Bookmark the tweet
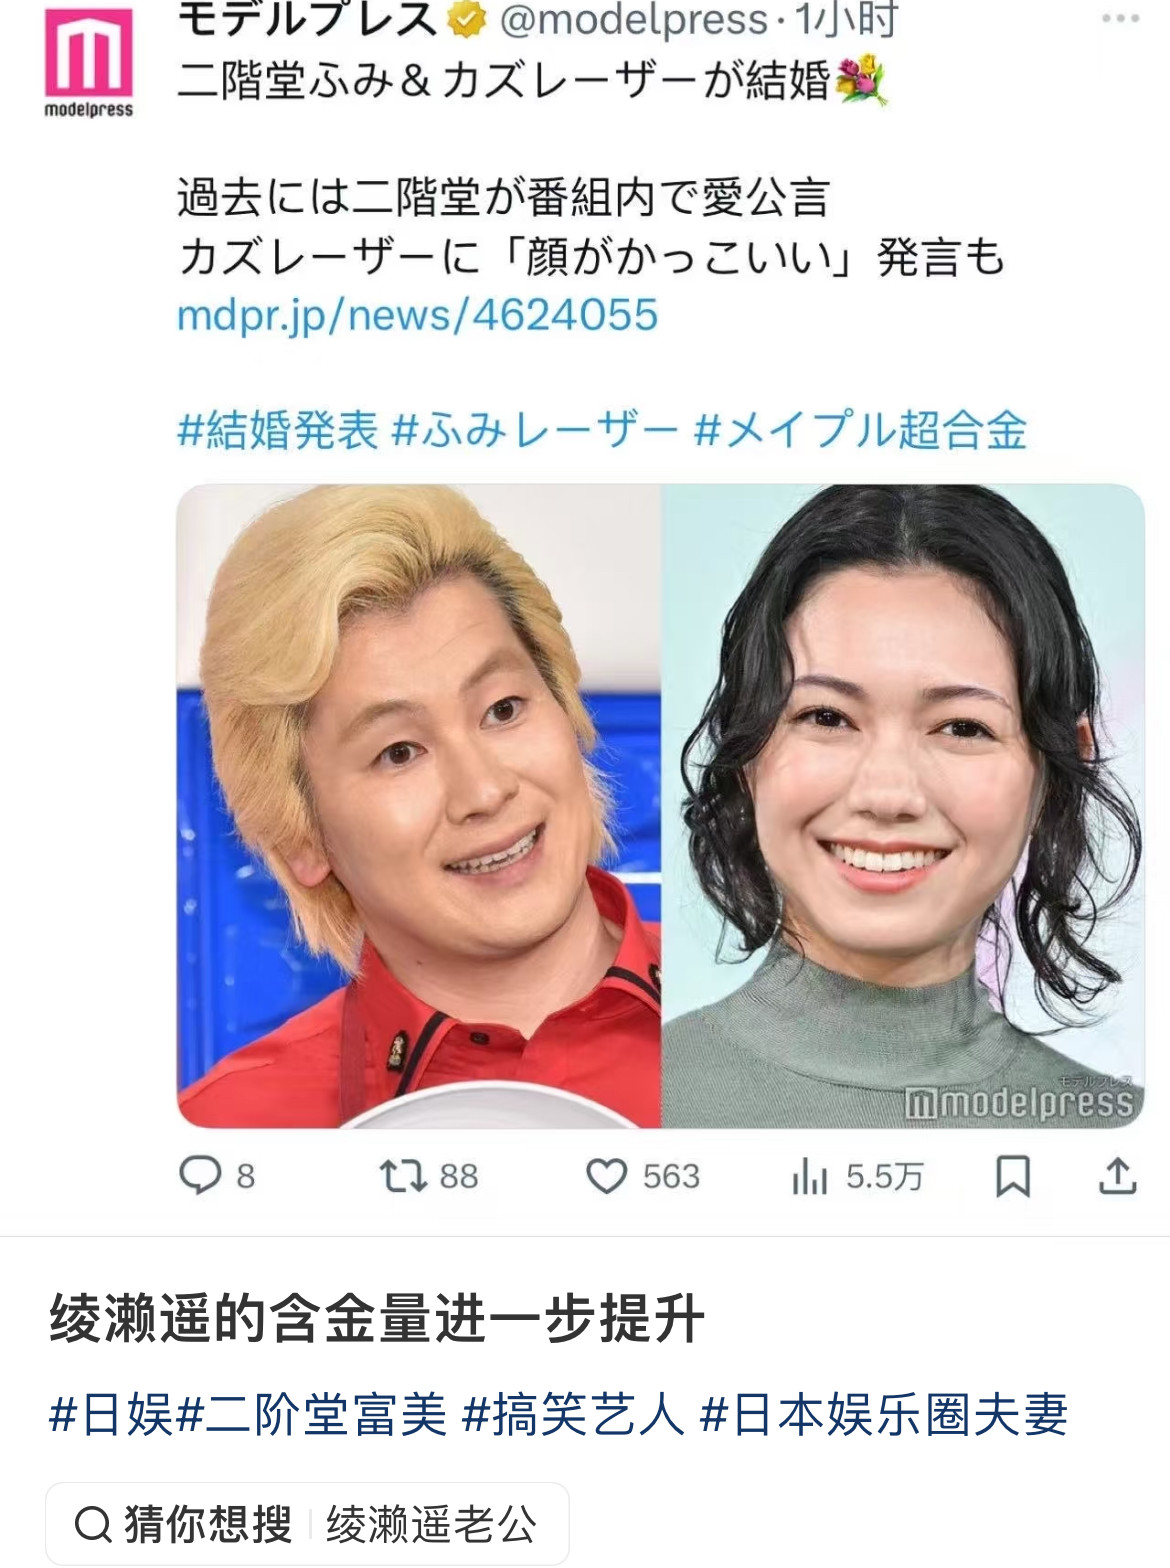Image resolution: width=1170 pixels, height=1568 pixels. tap(1012, 1176)
